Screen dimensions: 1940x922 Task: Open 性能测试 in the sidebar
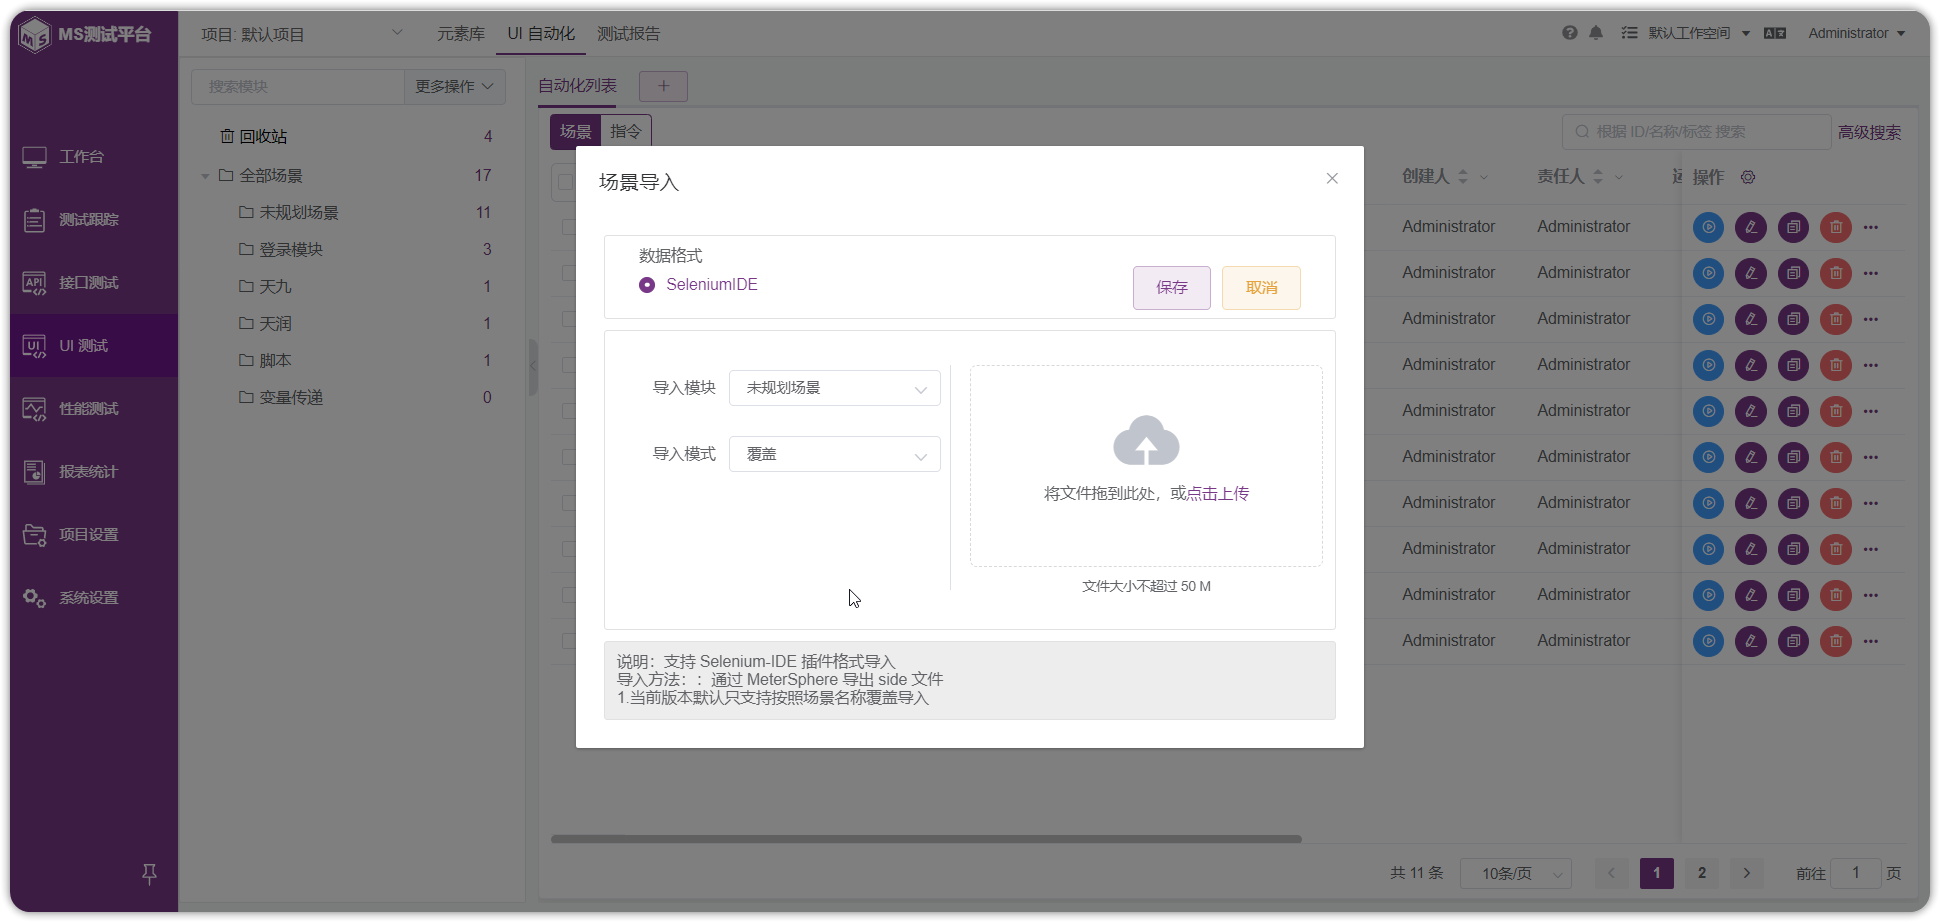click(94, 409)
